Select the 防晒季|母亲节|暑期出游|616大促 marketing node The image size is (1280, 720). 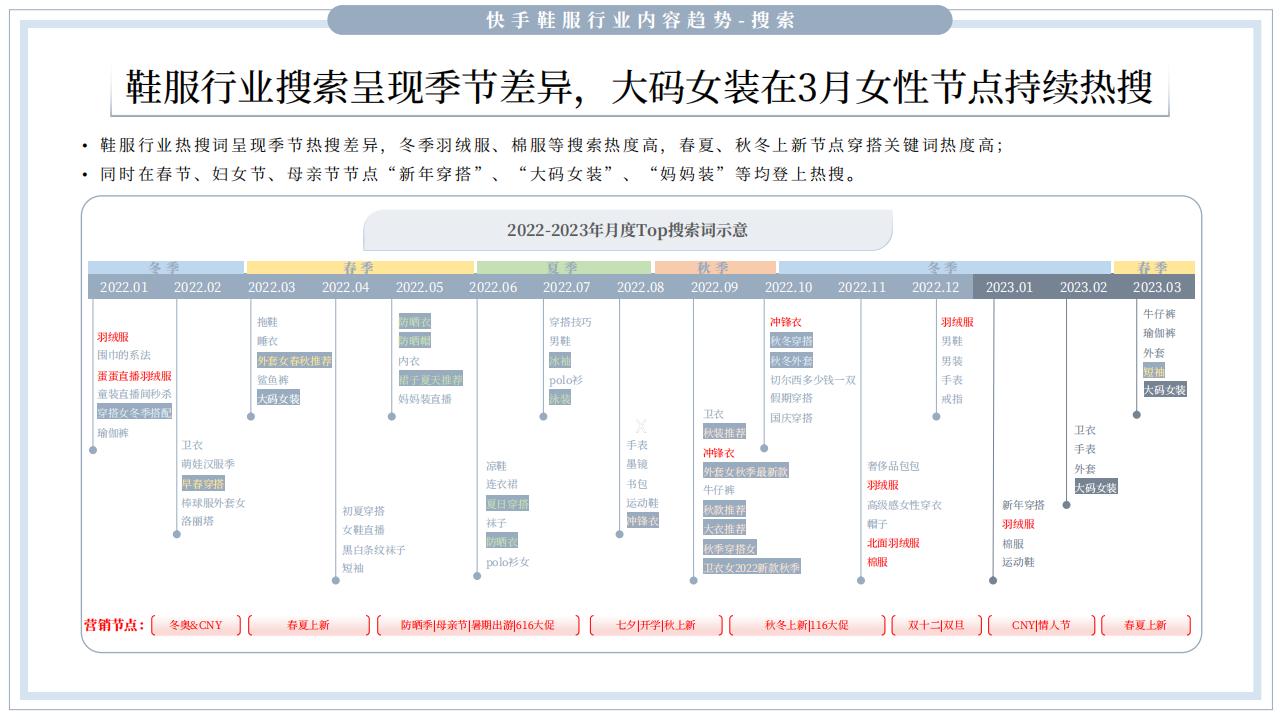[x=478, y=625]
